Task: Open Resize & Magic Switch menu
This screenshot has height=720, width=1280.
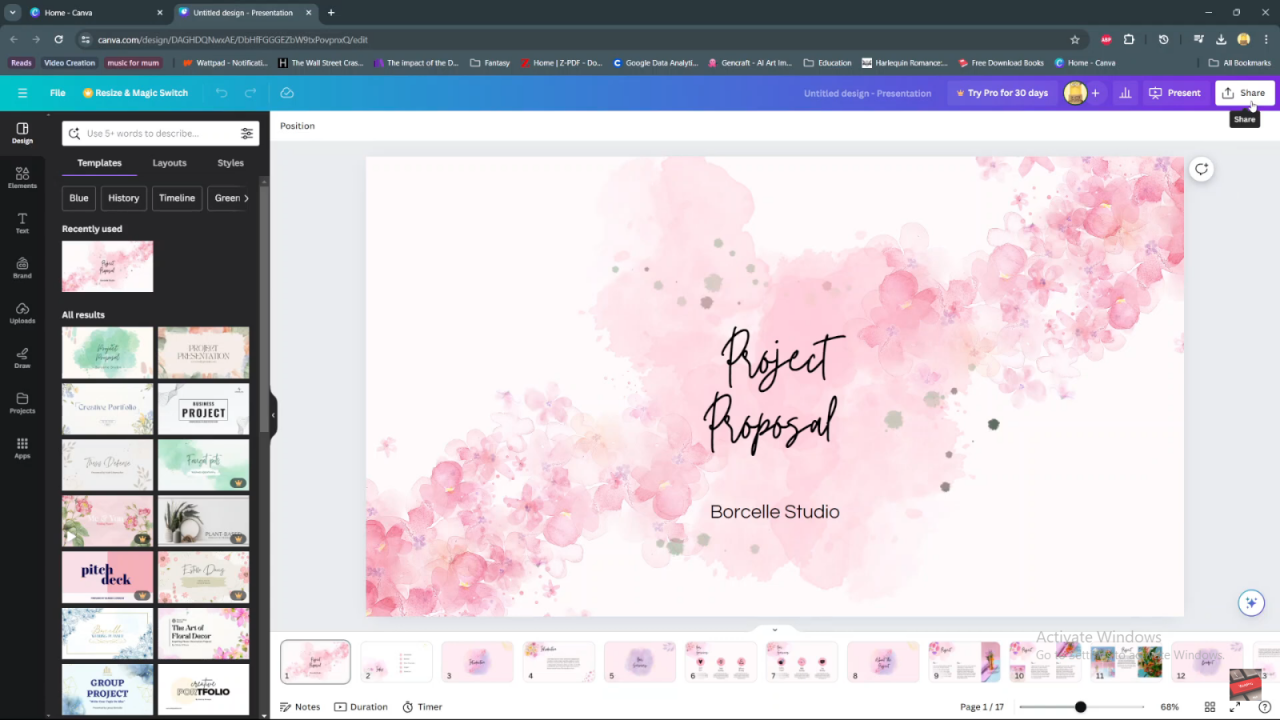Action: click(x=135, y=93)
